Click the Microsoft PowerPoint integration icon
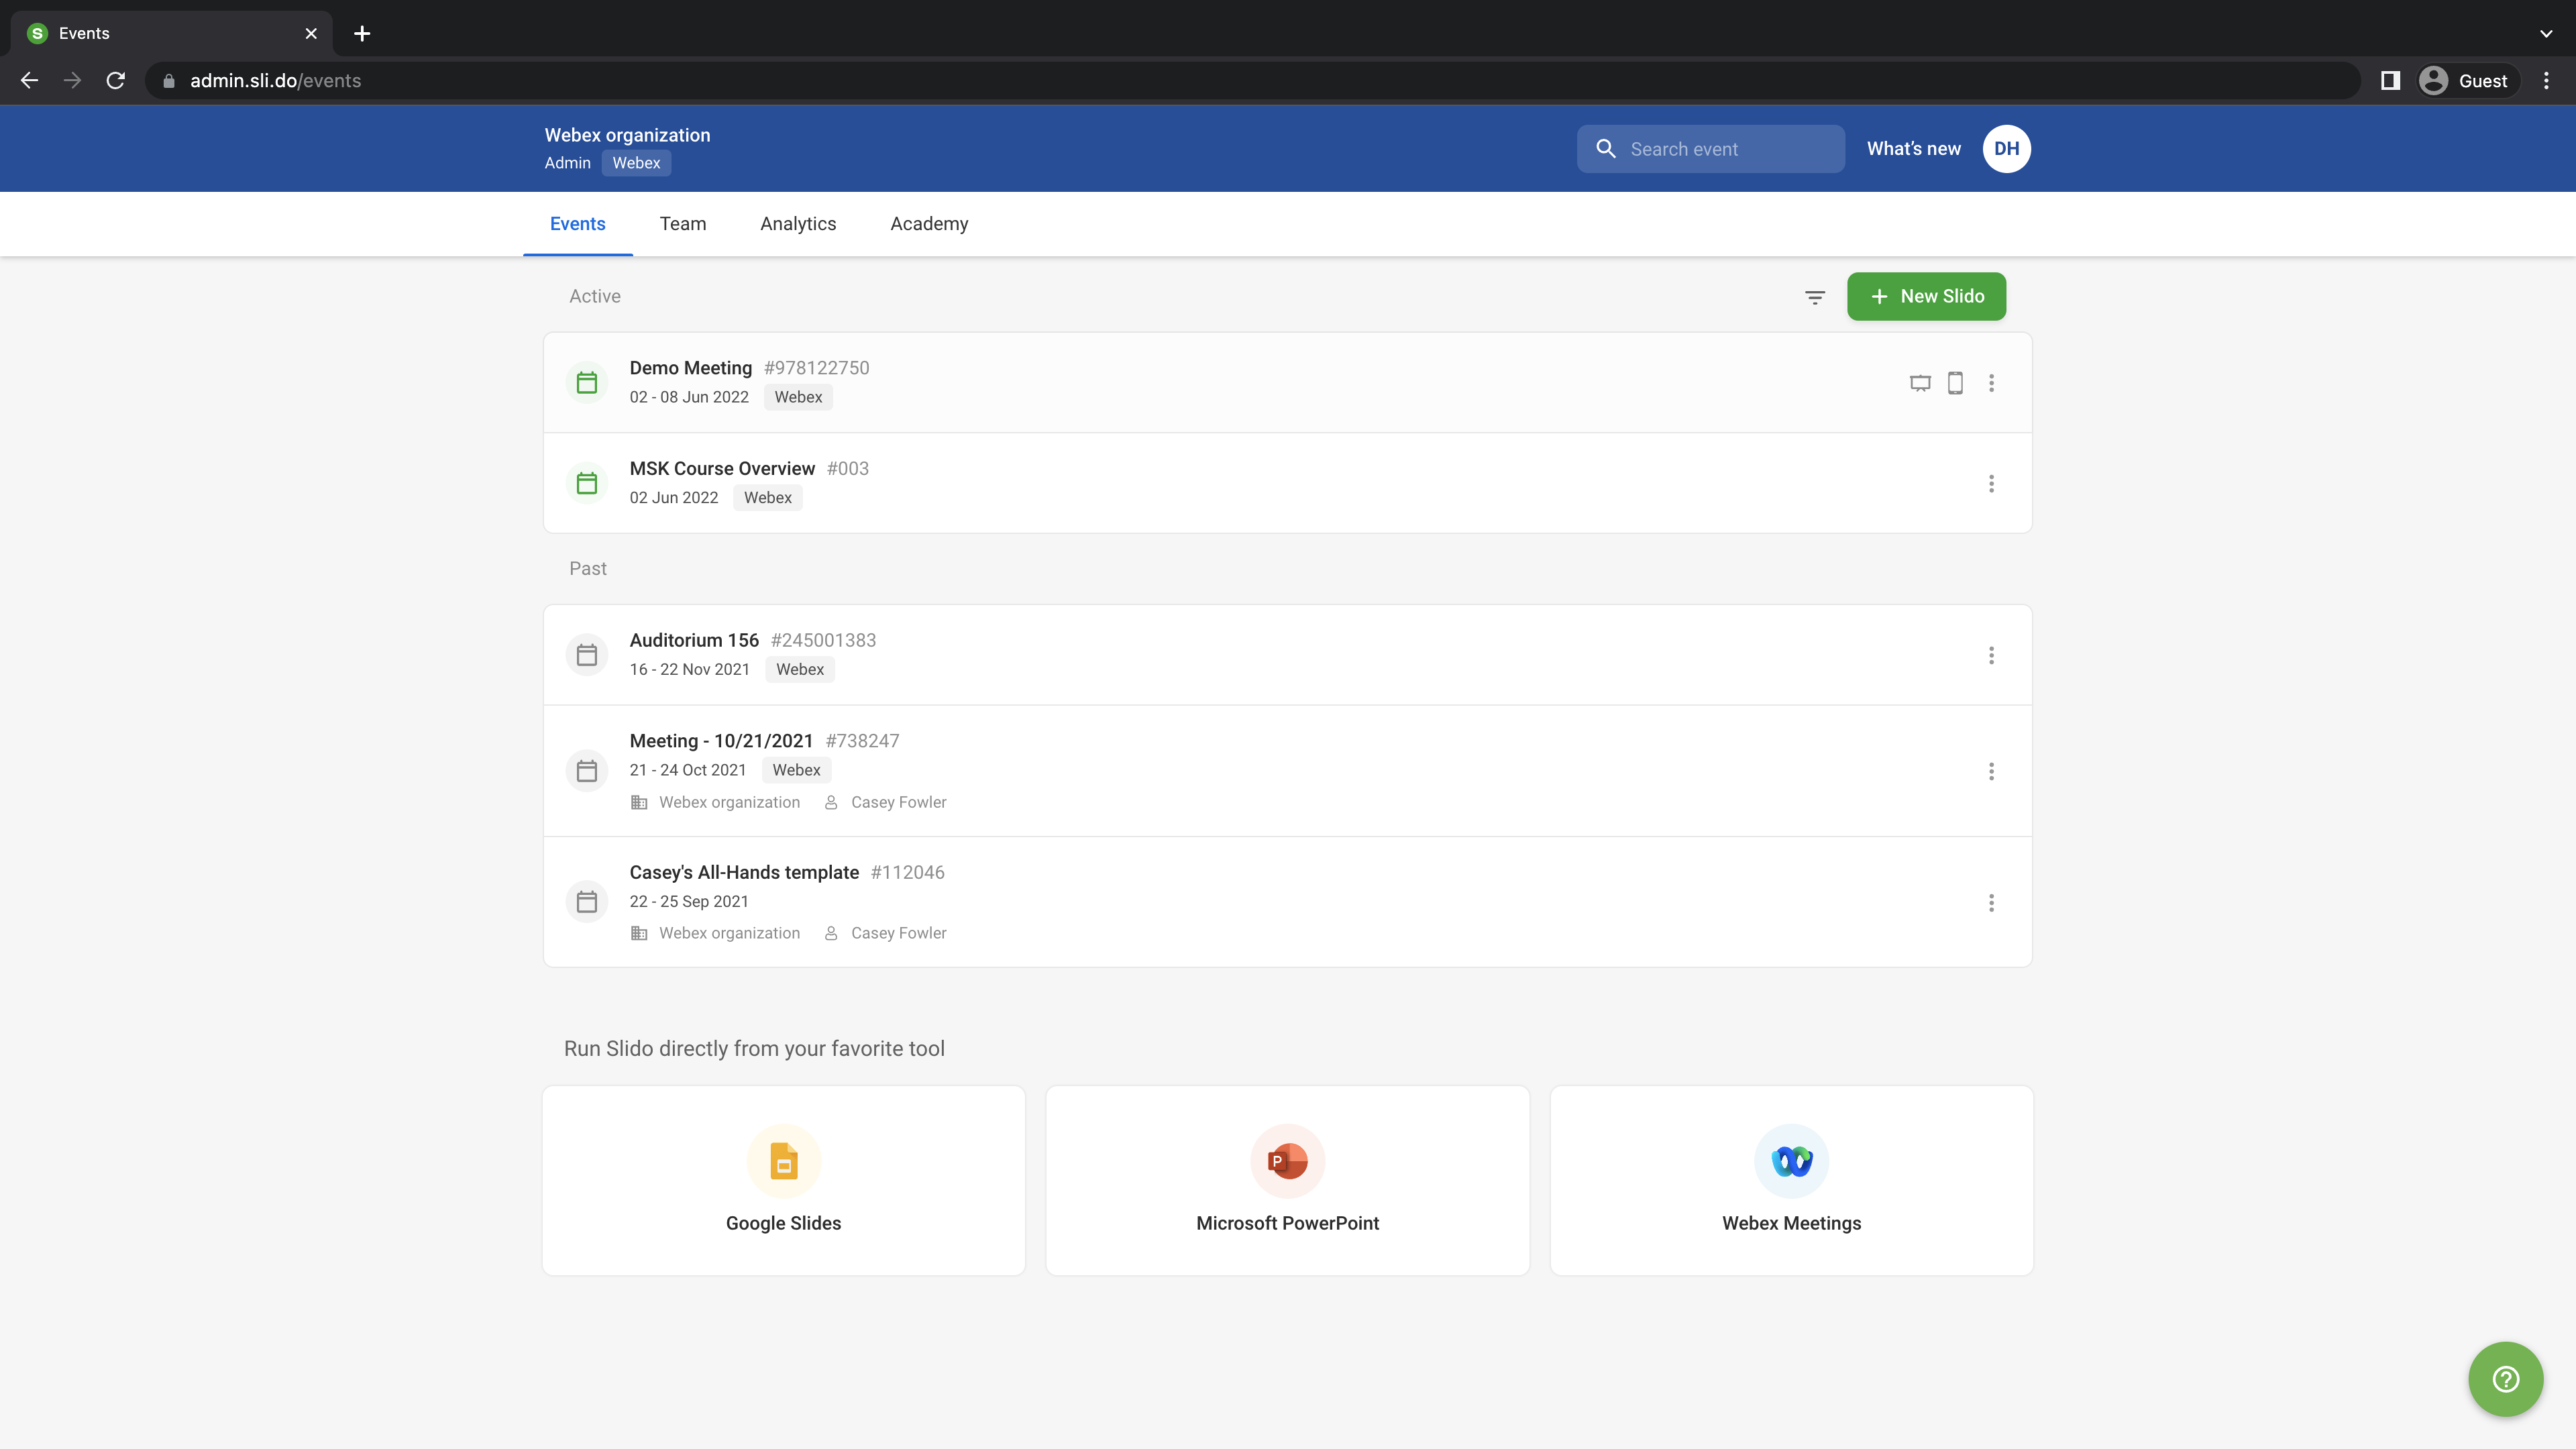Image resolution: width=2576 pixels, height=1449 pixels. pyautogui.click(x=1287, y=1161)
